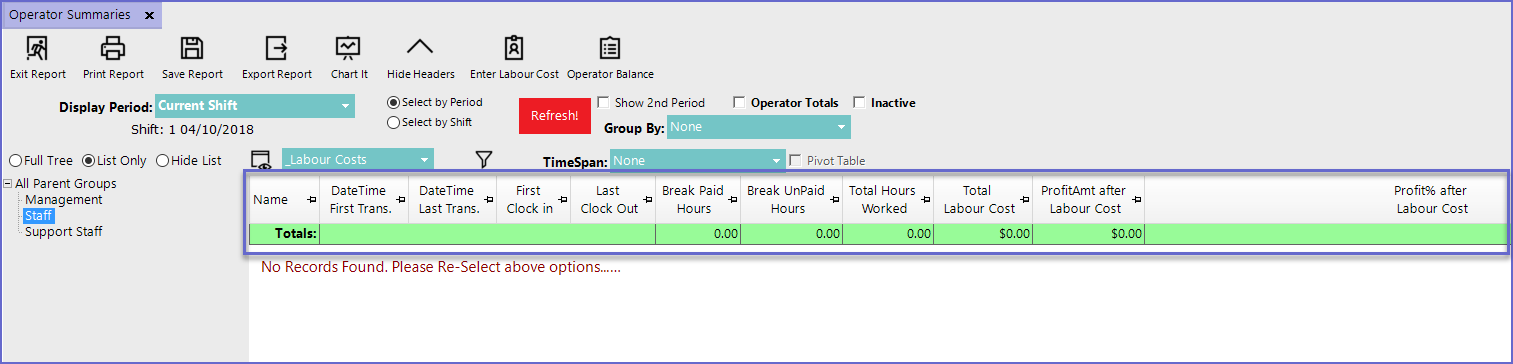Tick the Operator Totals checkbox
The width and height of the screenshot is (1513, 364).
(x=739, y=102)
